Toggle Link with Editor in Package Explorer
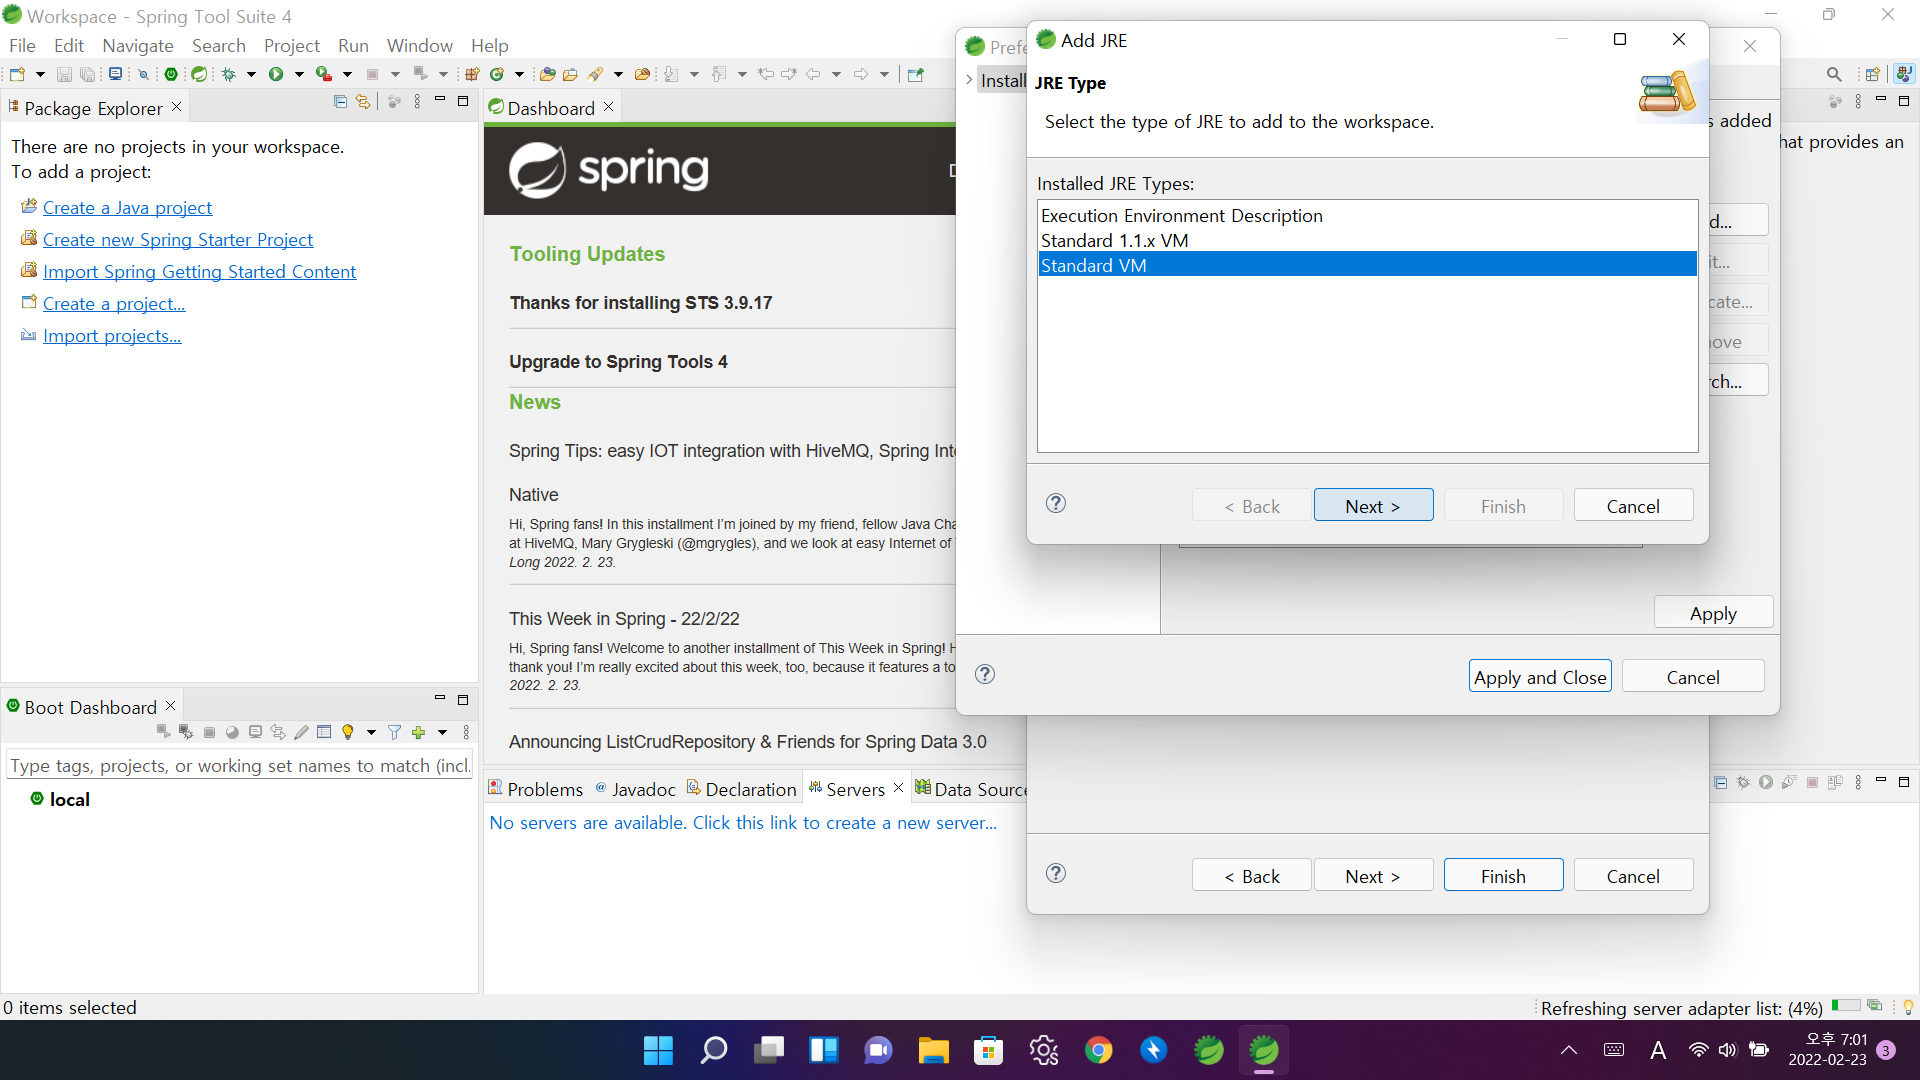1920x1080 pixels. tap(363, 101)
